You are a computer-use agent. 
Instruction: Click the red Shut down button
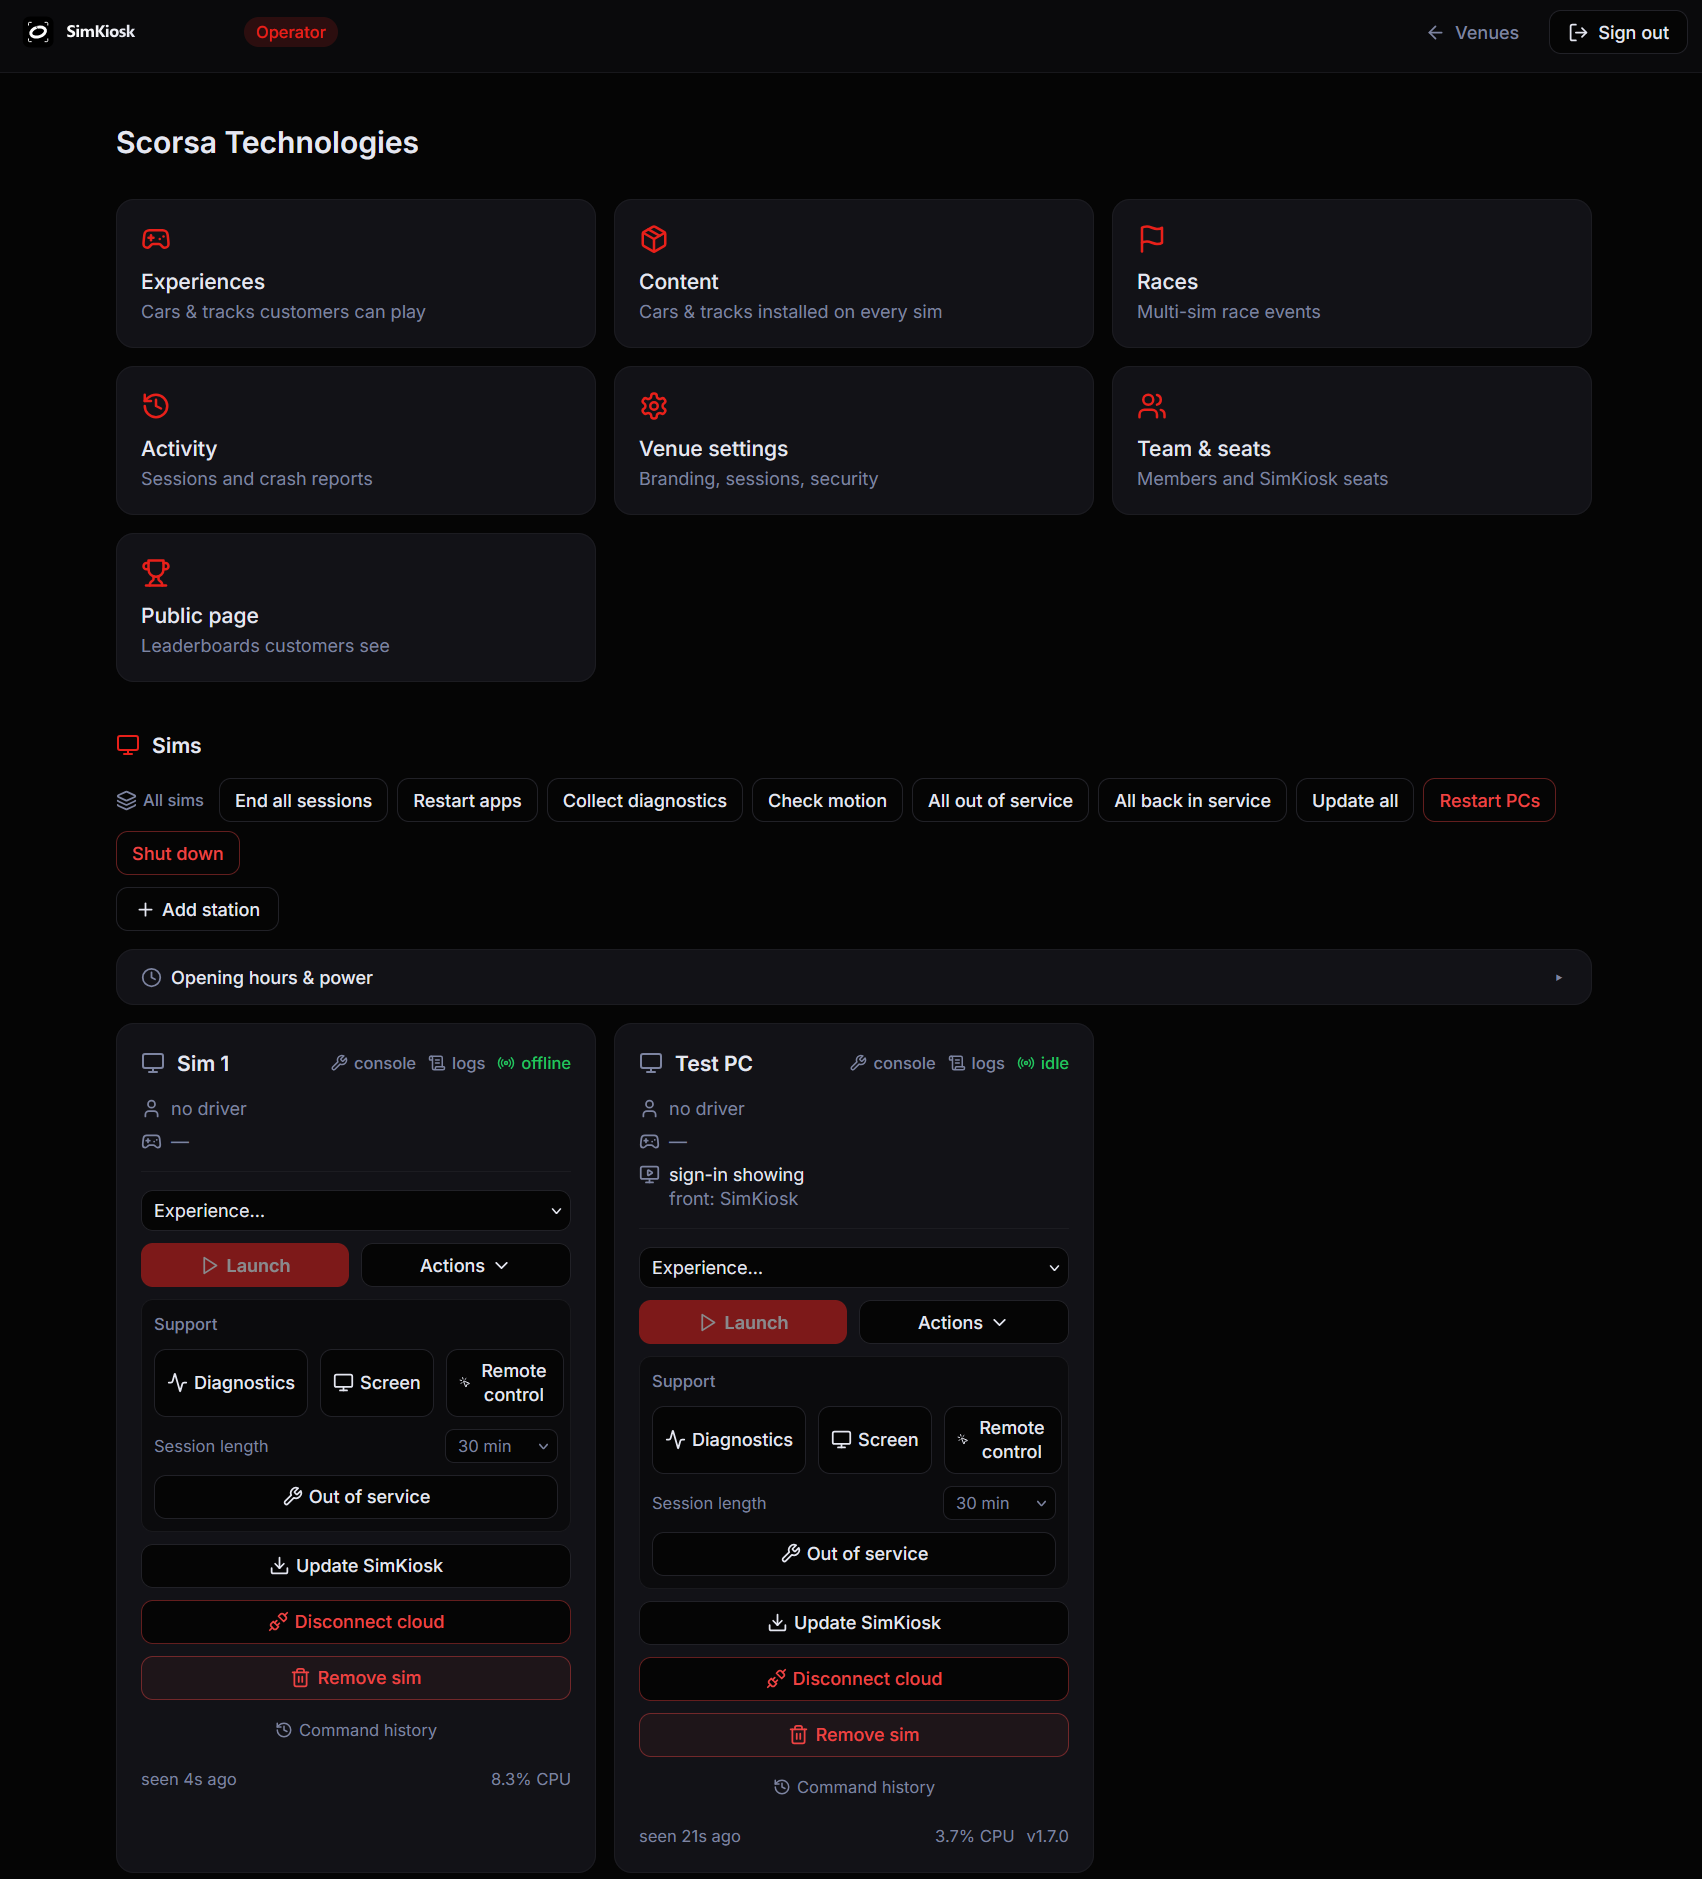pyautogui.click(x=178, y=854)
